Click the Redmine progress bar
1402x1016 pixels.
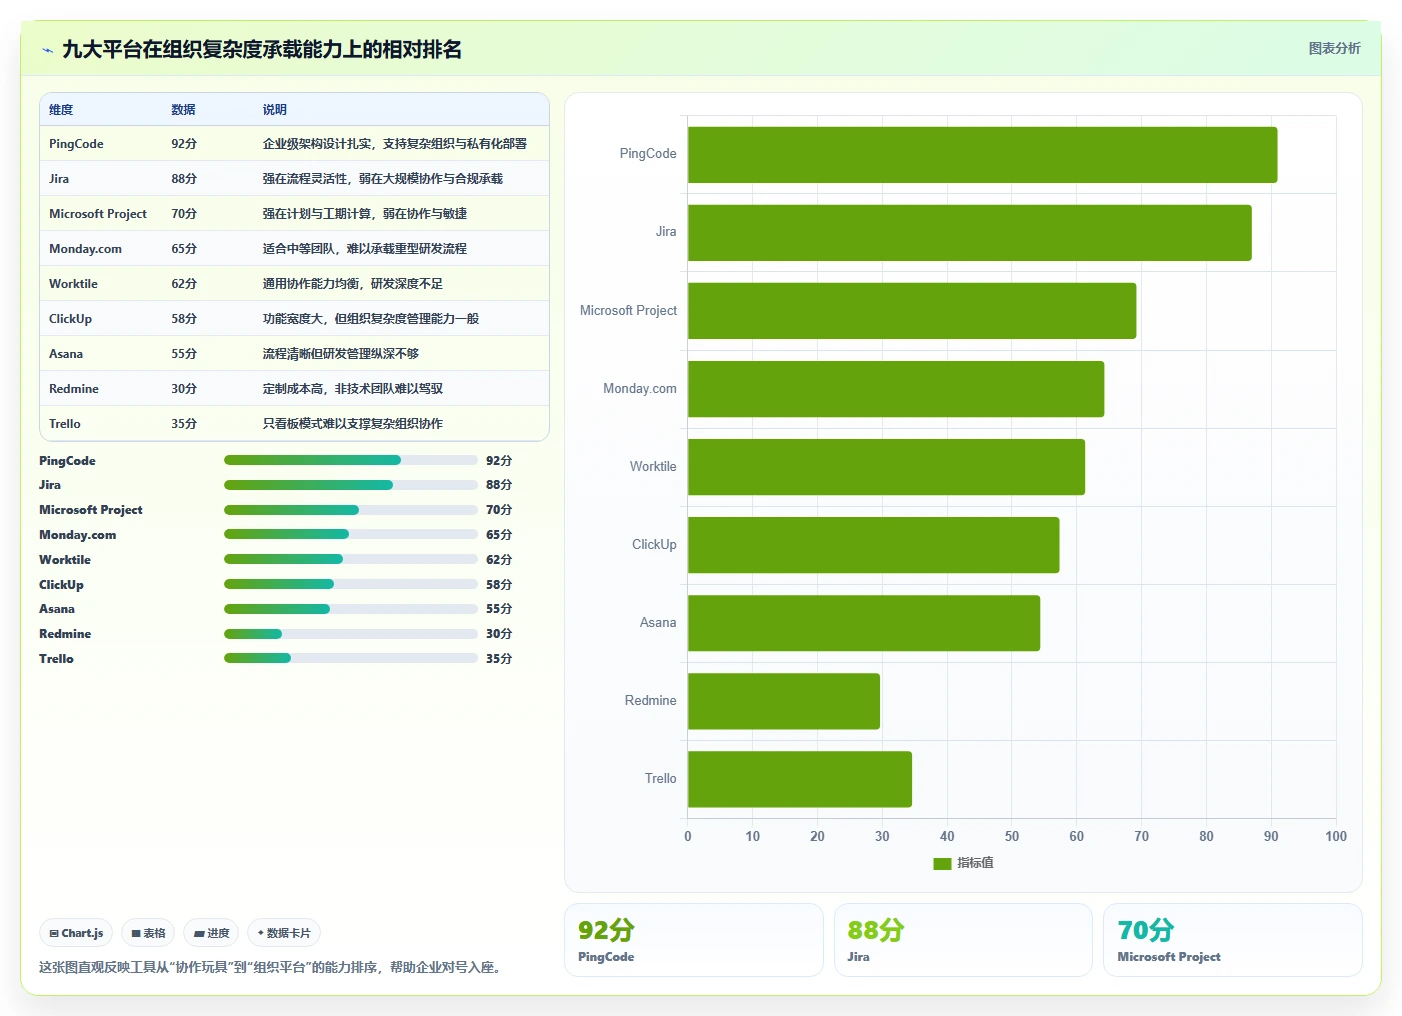351,634
